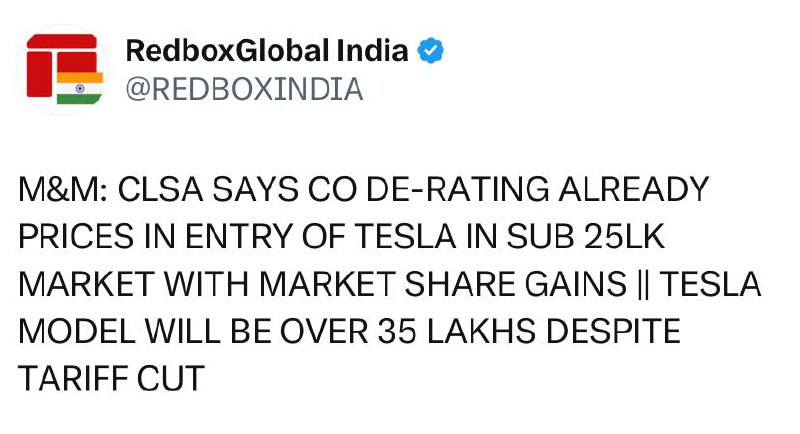Click the blue verified checkmark badge
This screenshot has width=800, height=434.
[x=431, y=50]
